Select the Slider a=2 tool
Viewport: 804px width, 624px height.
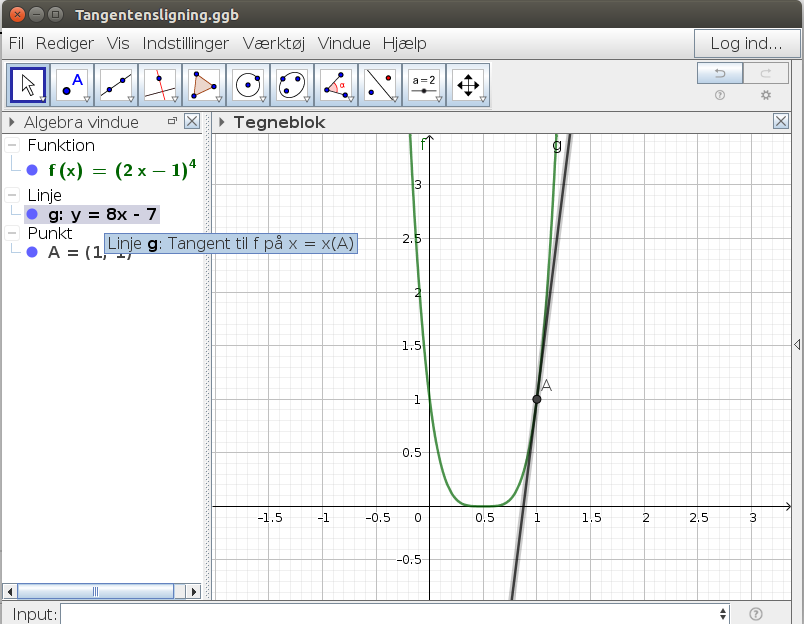click(x=424, y=85)
